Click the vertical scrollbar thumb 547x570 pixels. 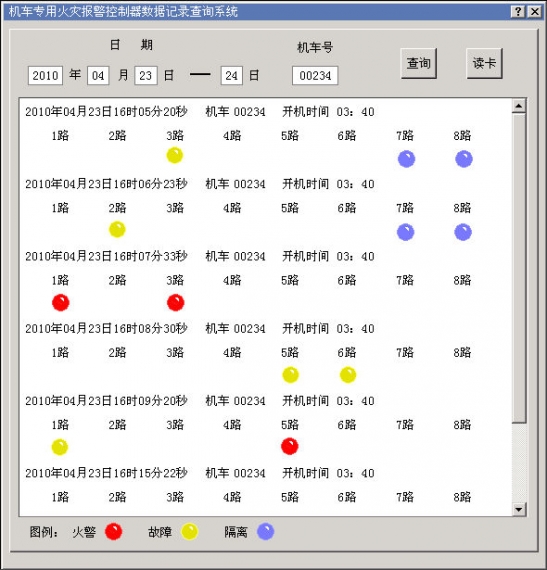(519, 268)
